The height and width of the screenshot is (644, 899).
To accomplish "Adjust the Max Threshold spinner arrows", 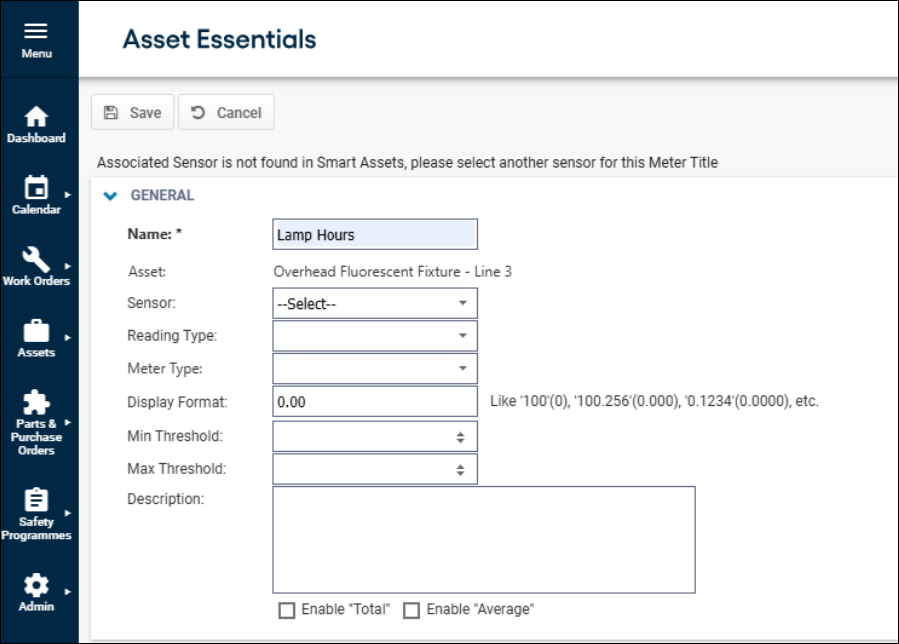I will click(460, 469).
